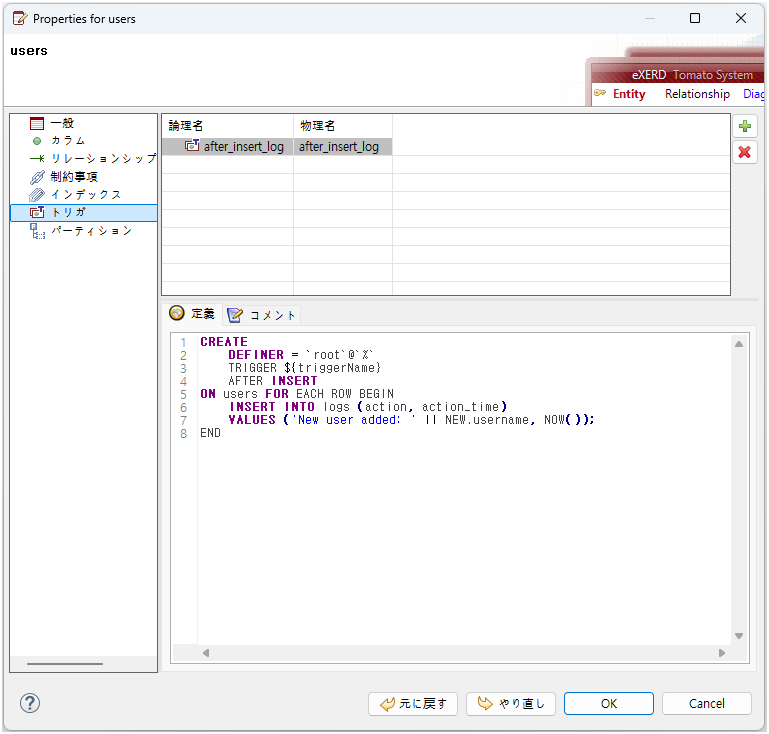Click the リレーションシップ connector icon
Image resolution: width=769 pixels, height=734 pixels.
coord(37,158)
